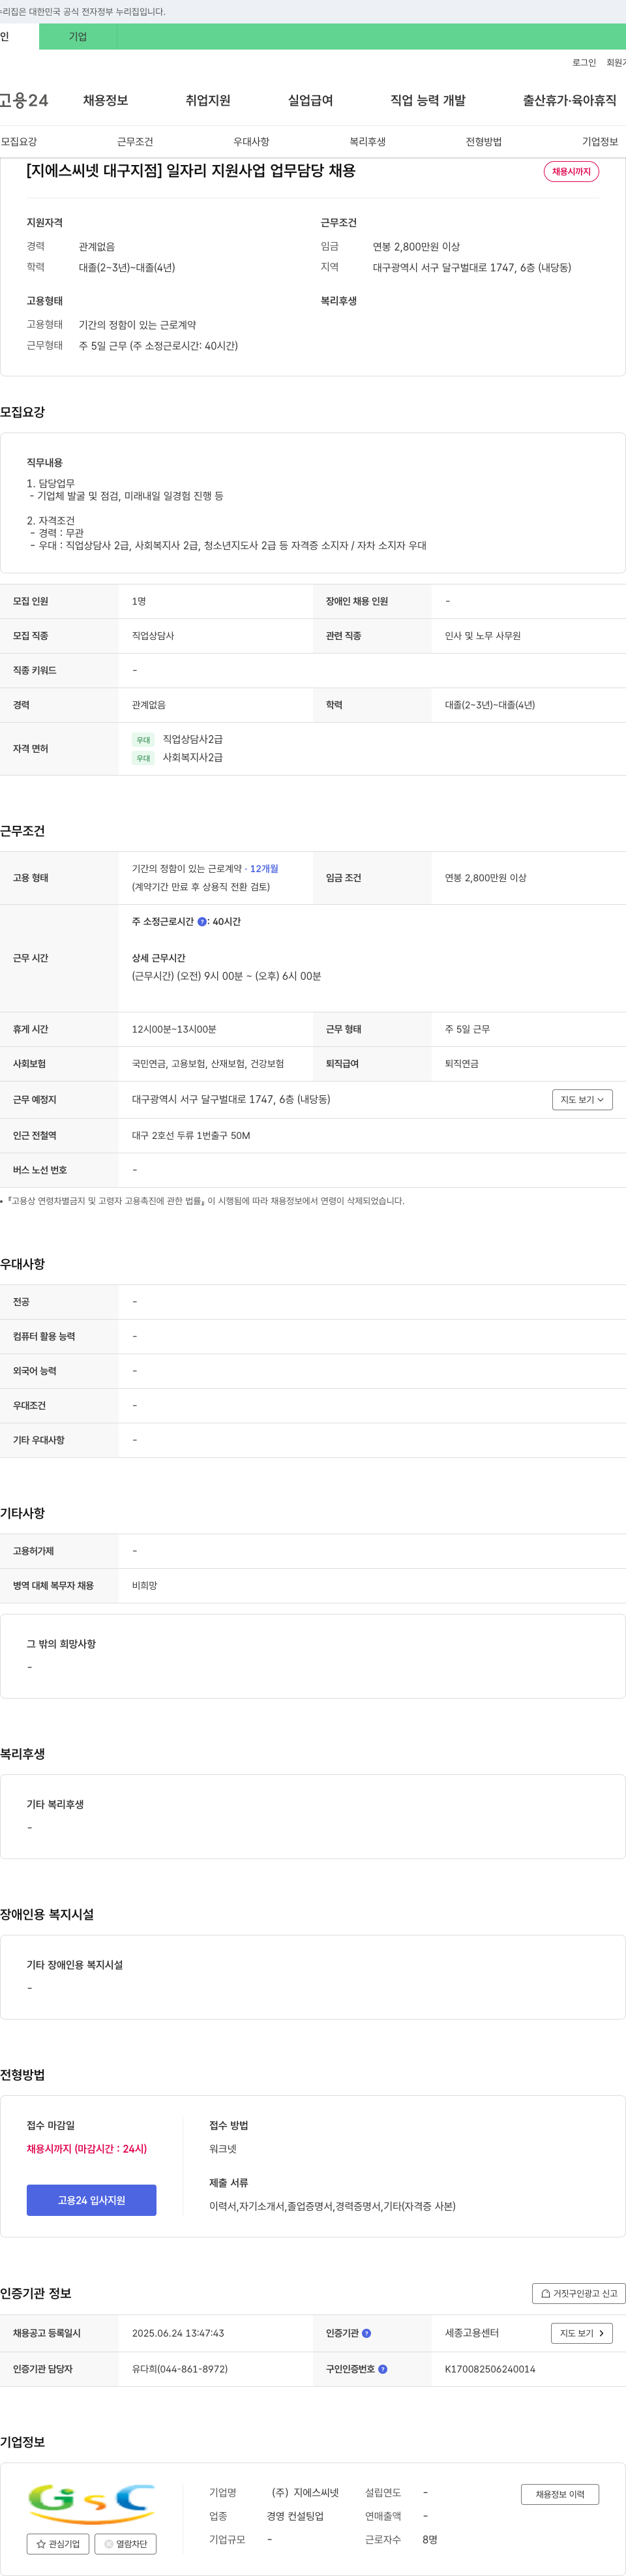Click the 퇴직연금 retirement benefit value
The width and height of the screenshot is (626, 2576).
click(x=462, y=1064)
